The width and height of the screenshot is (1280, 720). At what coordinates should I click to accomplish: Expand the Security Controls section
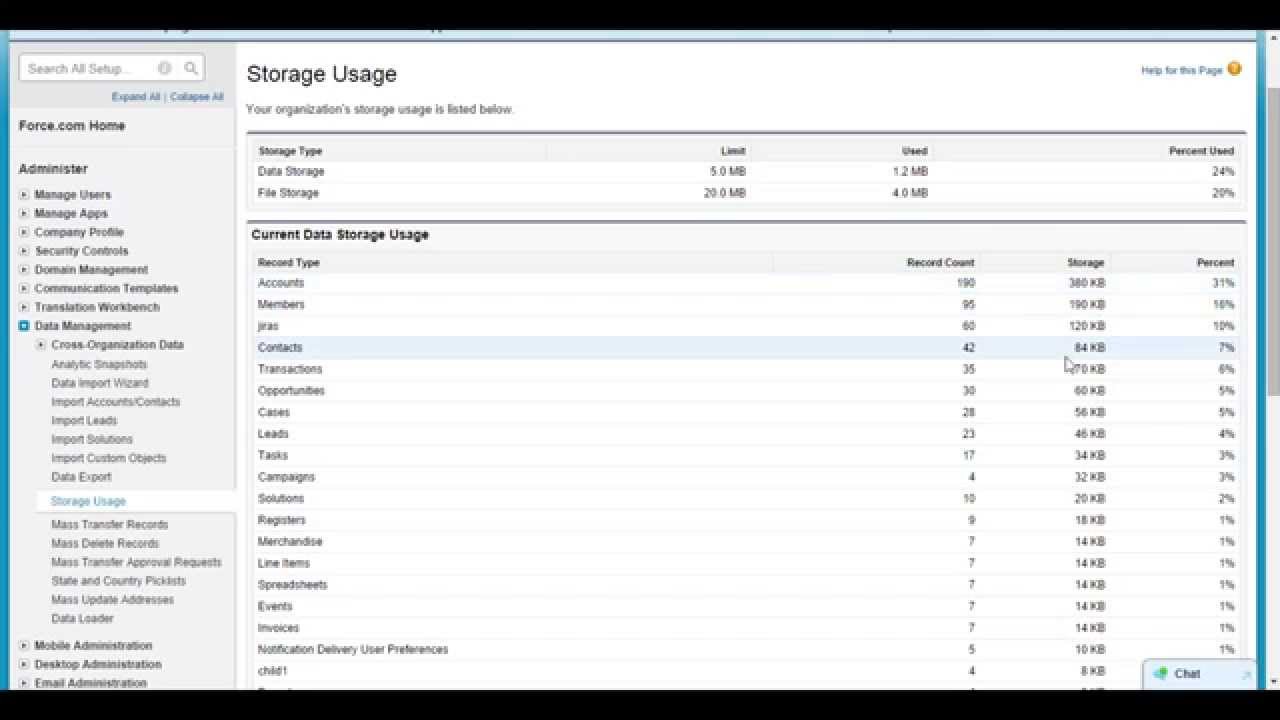24,251
